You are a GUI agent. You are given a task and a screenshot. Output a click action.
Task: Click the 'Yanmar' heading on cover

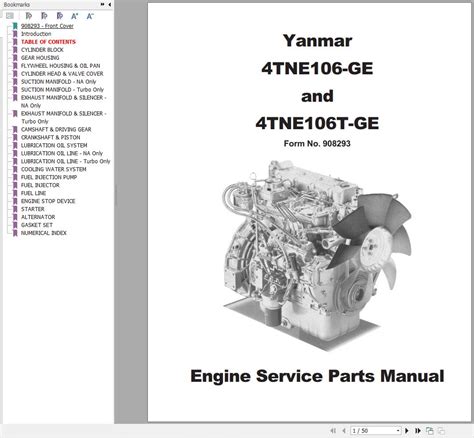point(317,41)
